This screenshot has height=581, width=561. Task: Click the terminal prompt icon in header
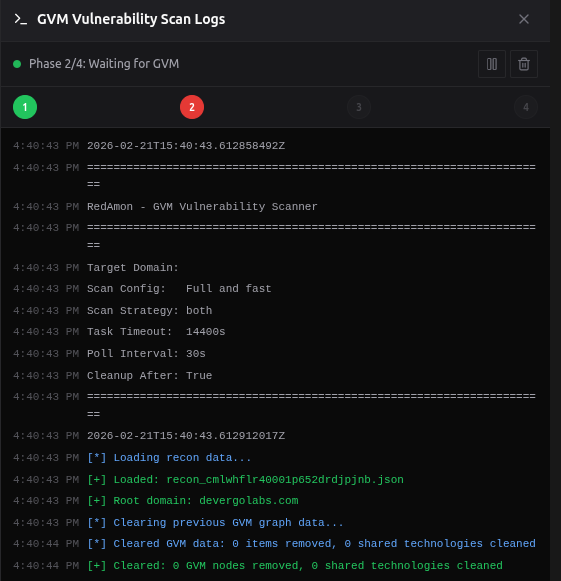pos(20,19)
